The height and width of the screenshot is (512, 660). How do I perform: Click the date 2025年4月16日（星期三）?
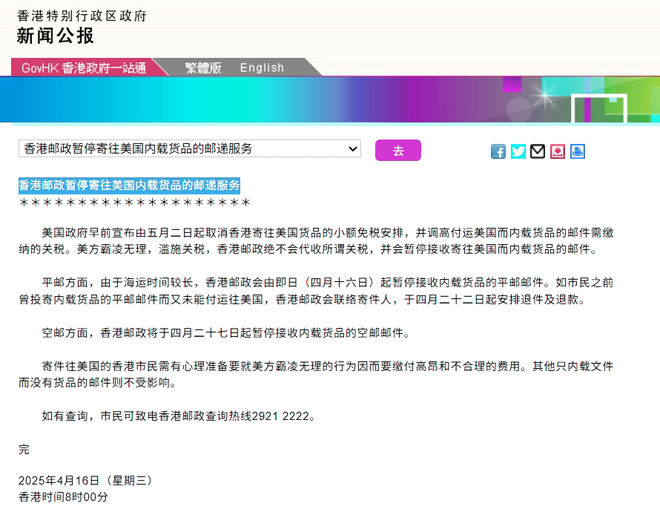coord(85,480)
